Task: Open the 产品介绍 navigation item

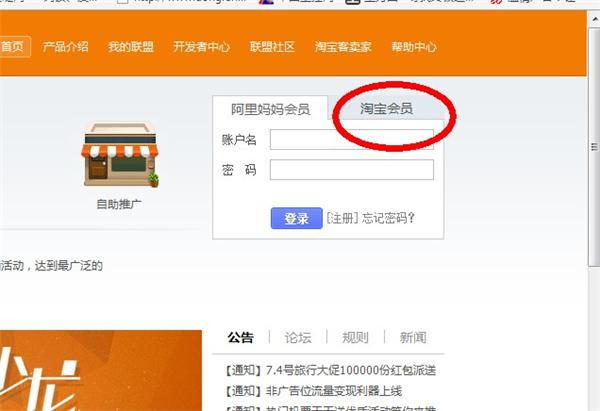Action: [x=65, y=47]
